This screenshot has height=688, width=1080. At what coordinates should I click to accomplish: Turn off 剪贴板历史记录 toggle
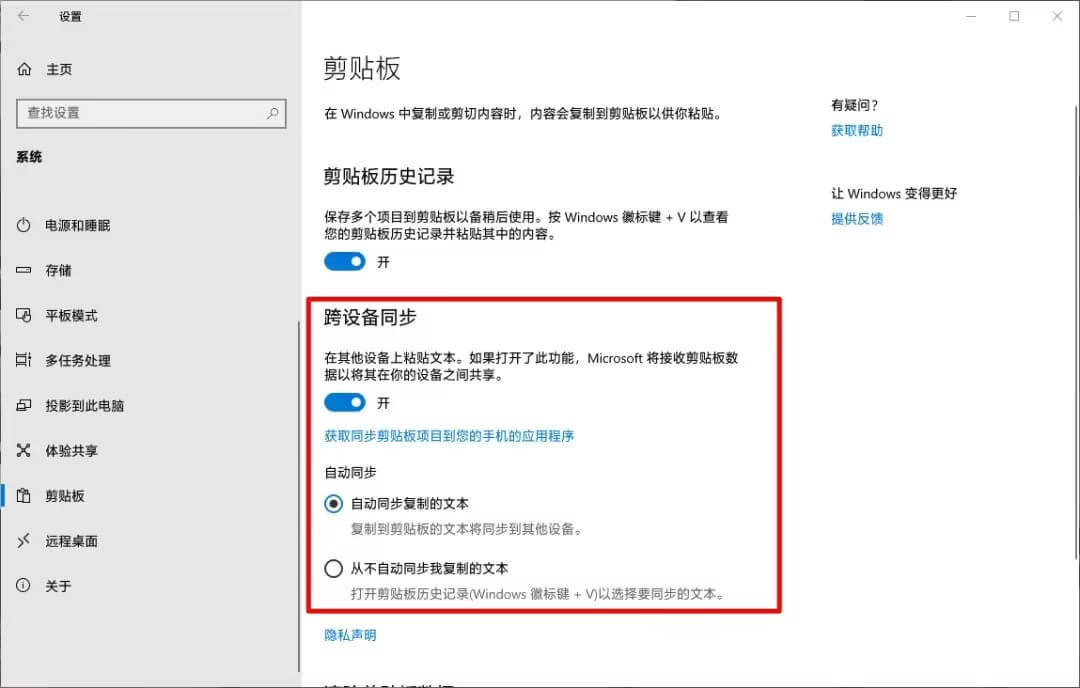(x=345, y=261)
